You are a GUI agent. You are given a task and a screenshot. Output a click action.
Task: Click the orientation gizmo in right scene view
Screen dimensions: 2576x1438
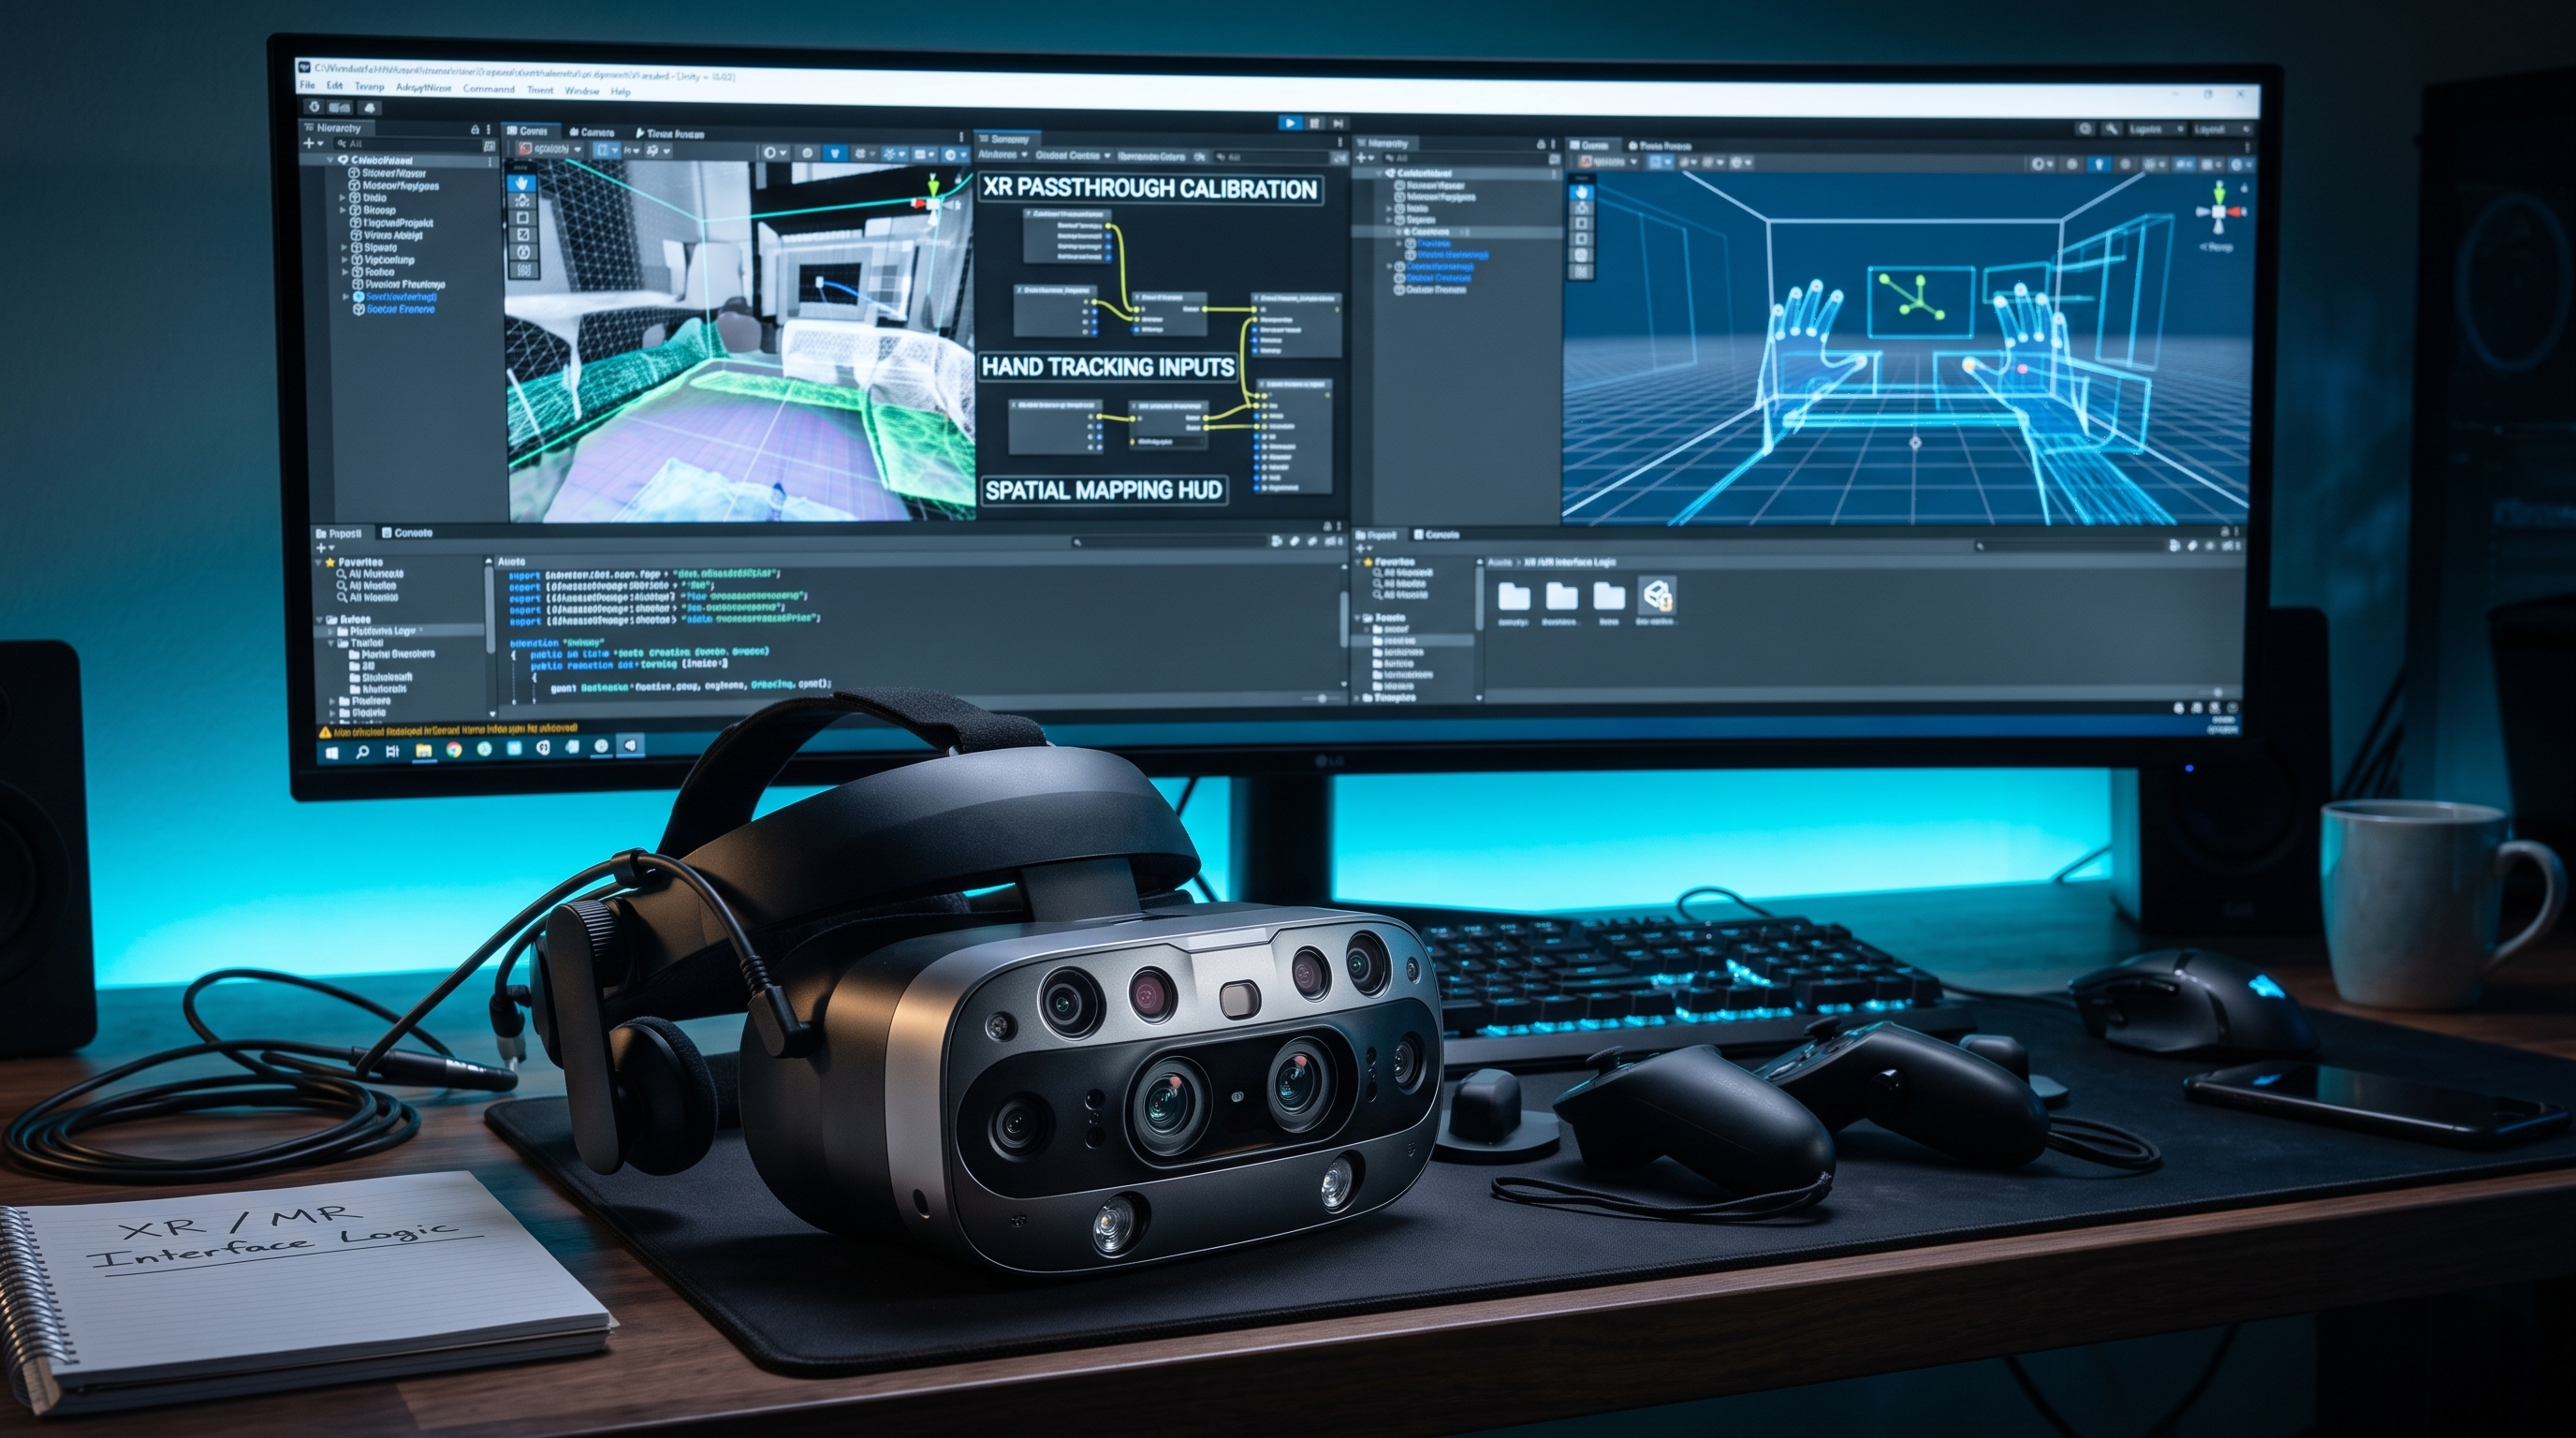coord(2219,211)
